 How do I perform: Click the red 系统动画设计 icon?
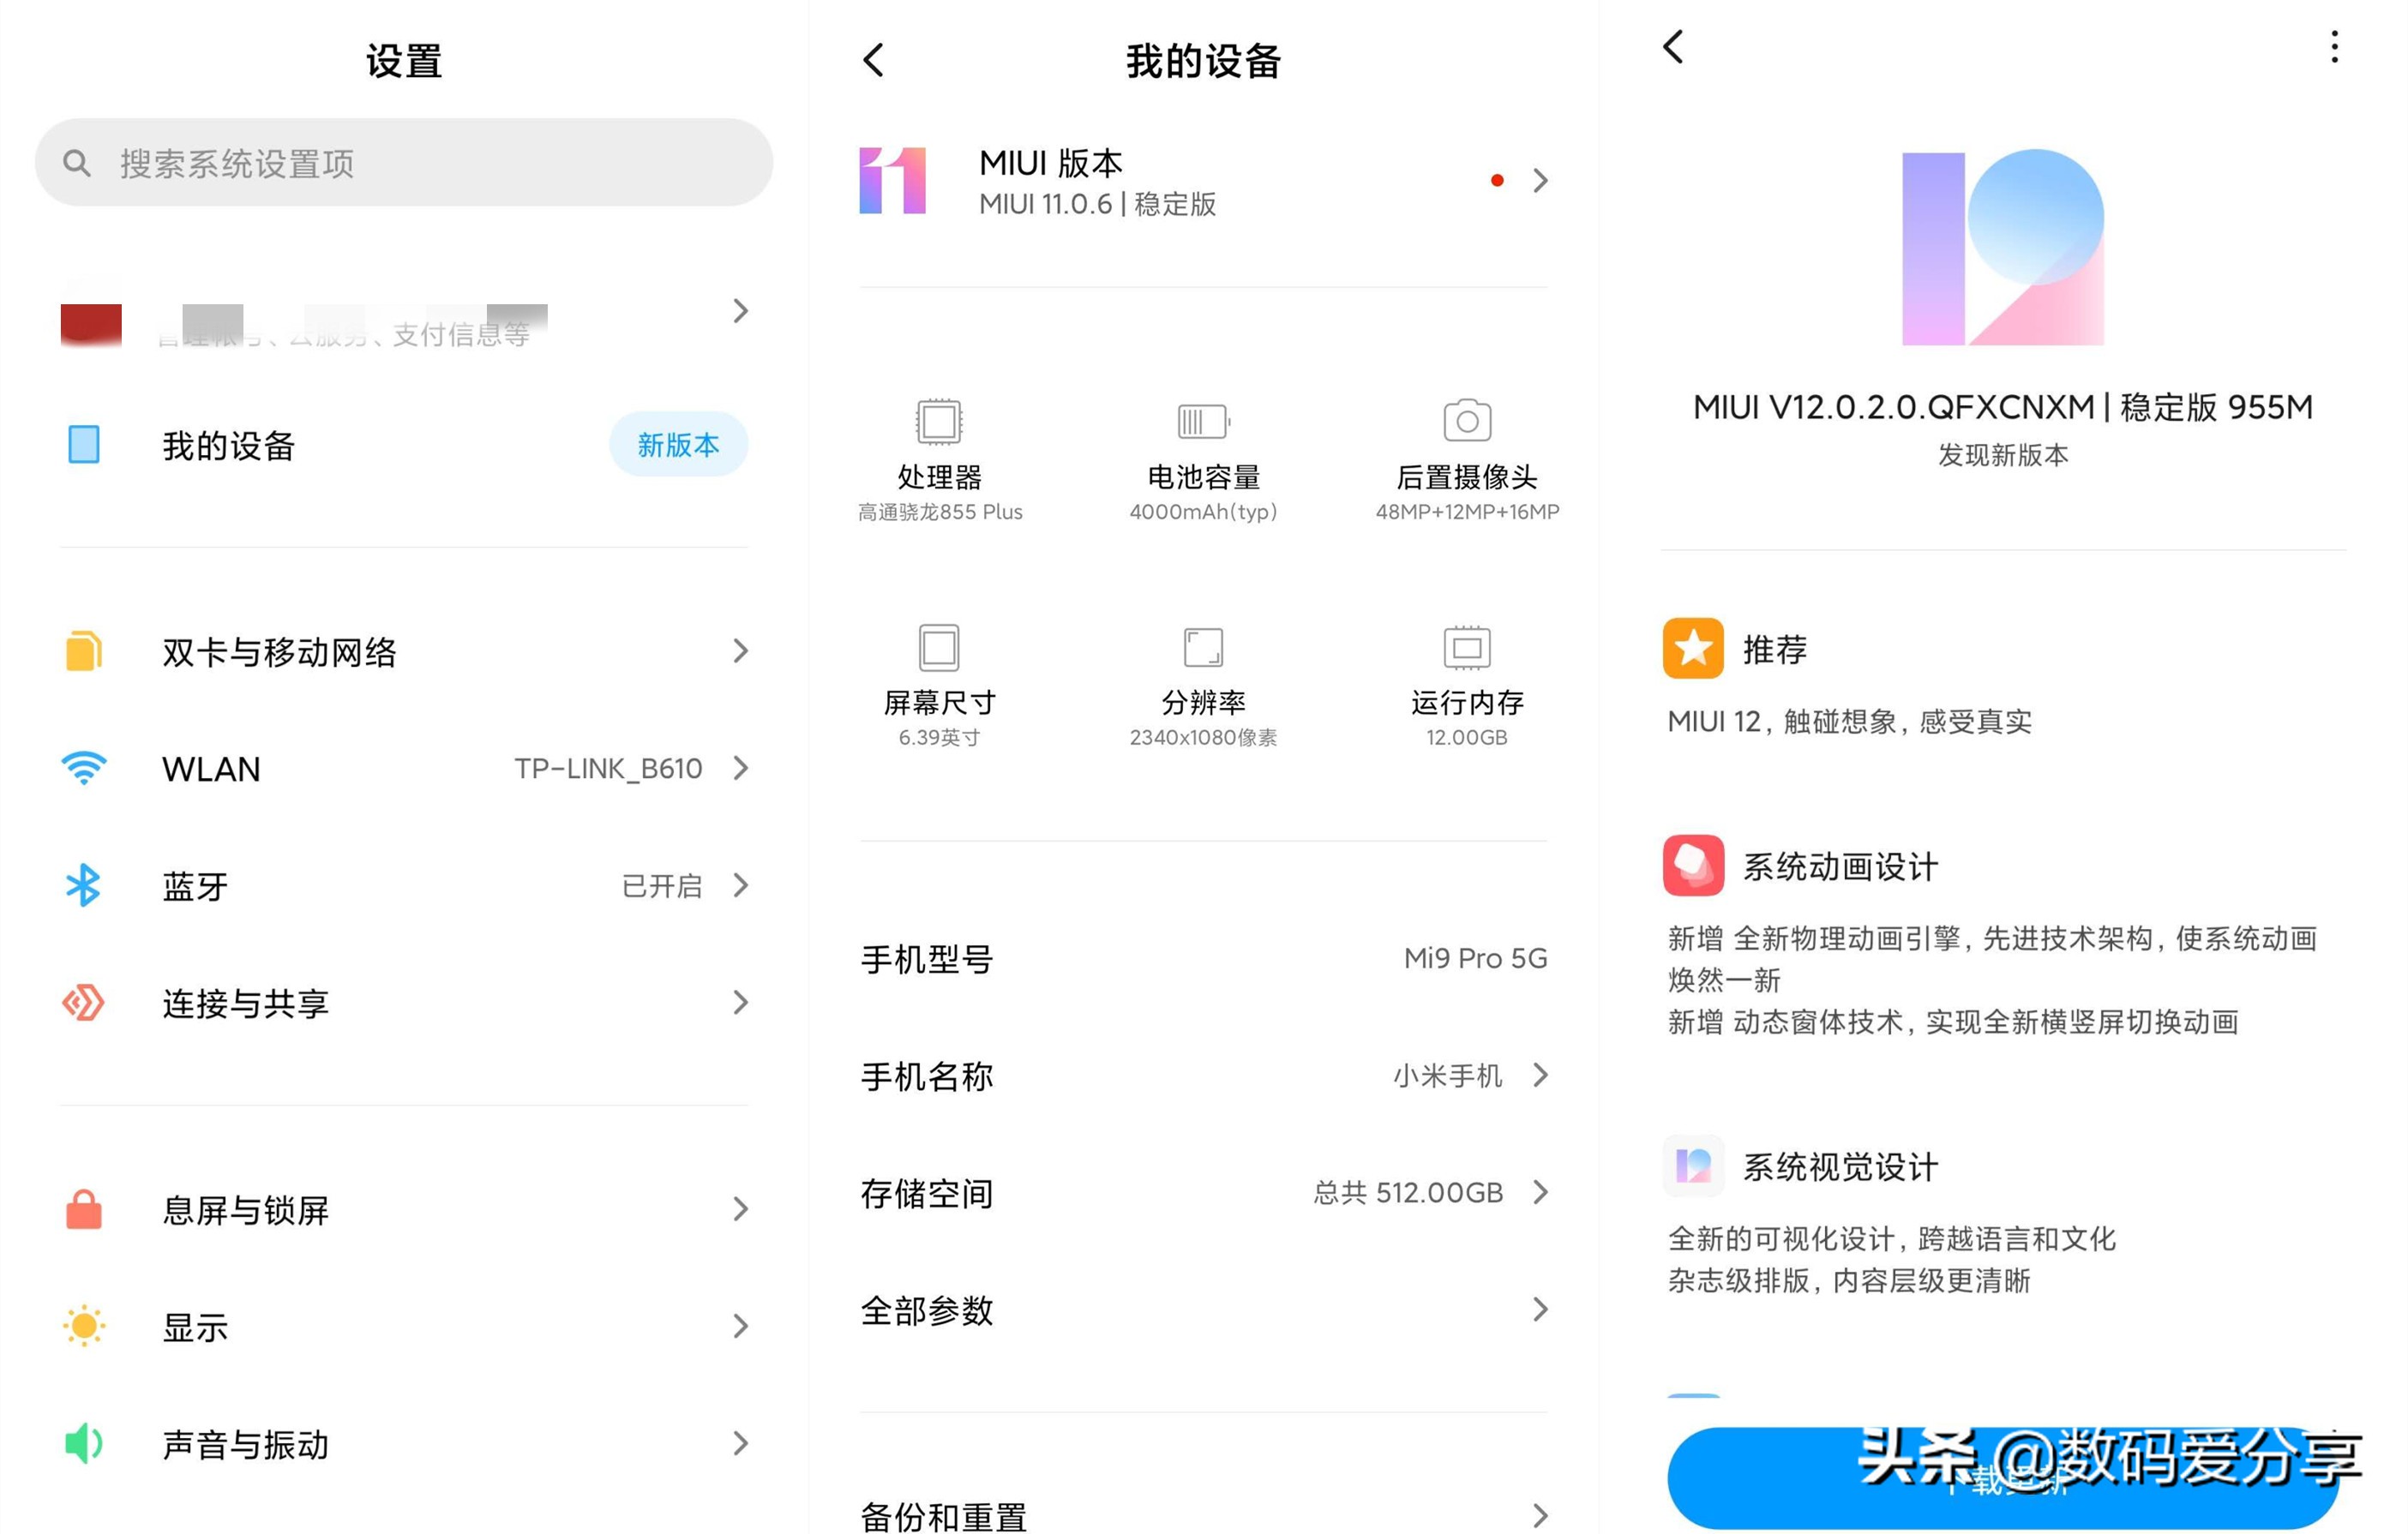1693,865
